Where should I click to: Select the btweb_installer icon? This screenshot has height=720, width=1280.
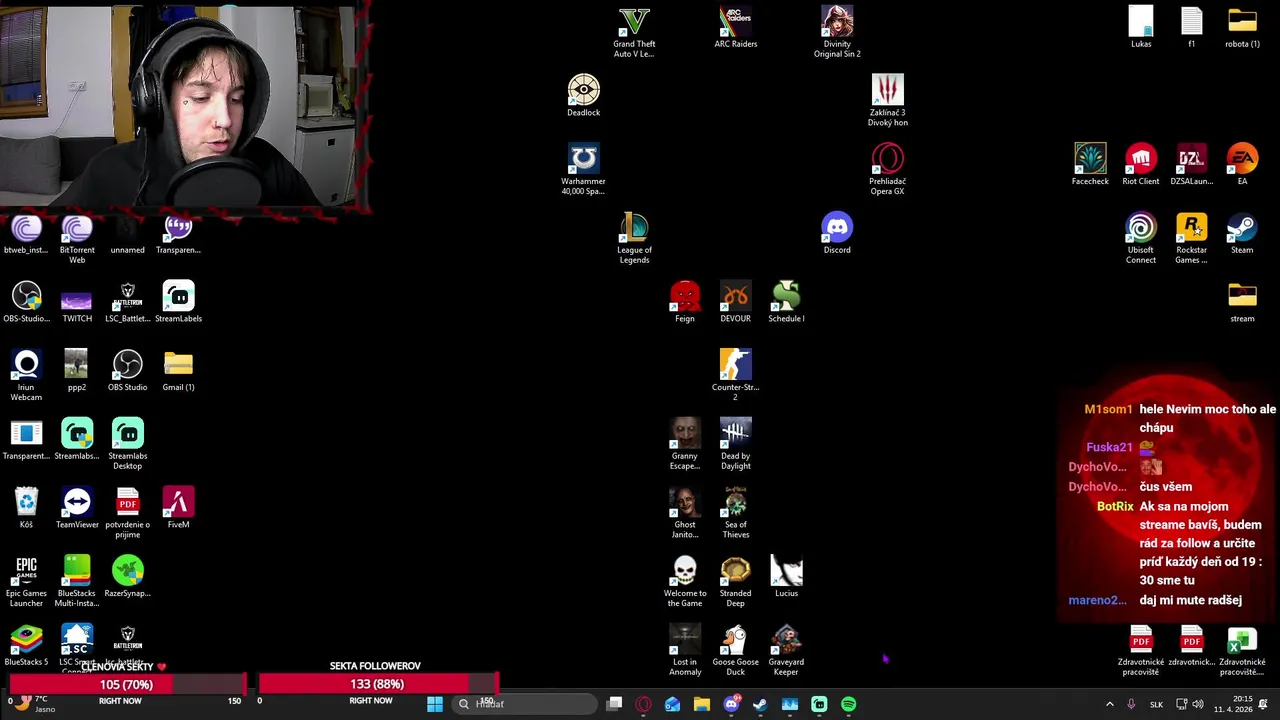[26, 234]
